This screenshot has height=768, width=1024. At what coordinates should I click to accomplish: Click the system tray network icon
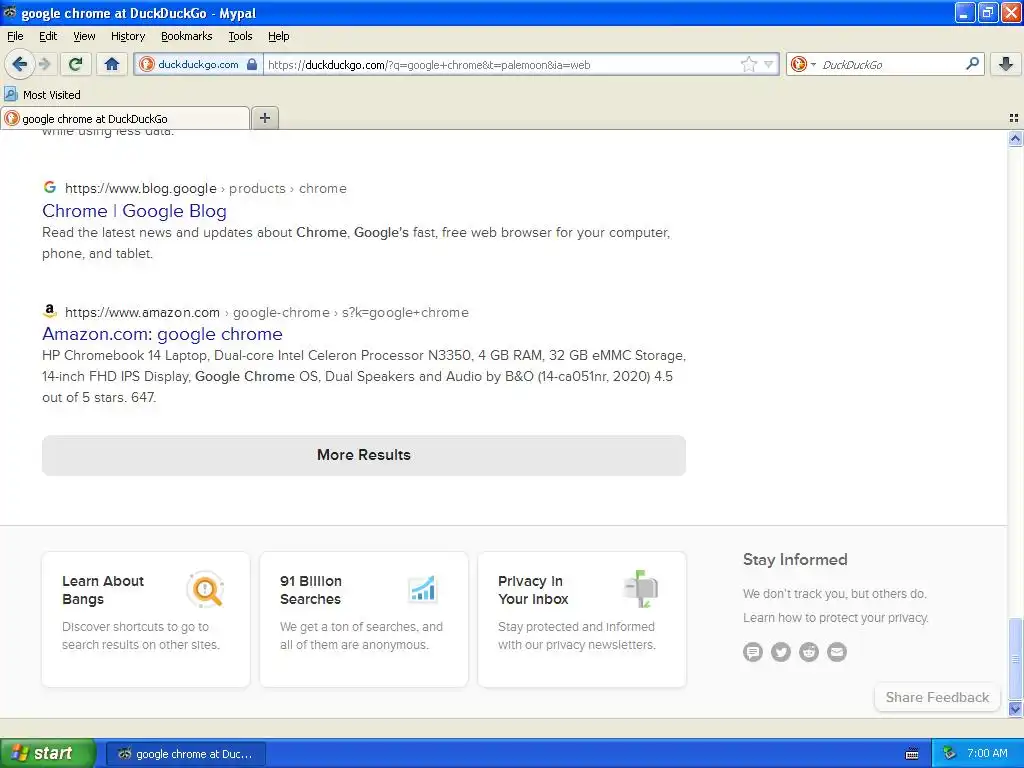pyautogui.click(x=950, y=753)
